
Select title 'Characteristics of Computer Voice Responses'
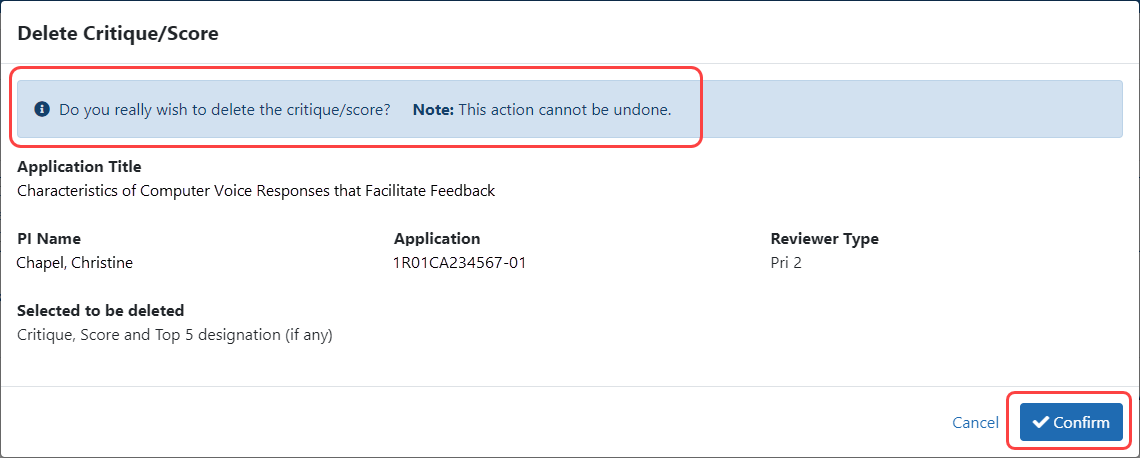click(256, 191)
